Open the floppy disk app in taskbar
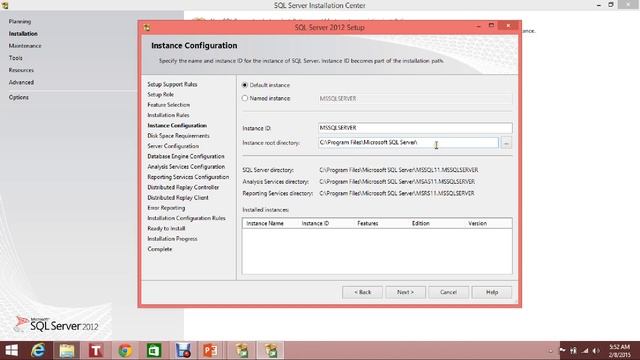 click(183, 351)
